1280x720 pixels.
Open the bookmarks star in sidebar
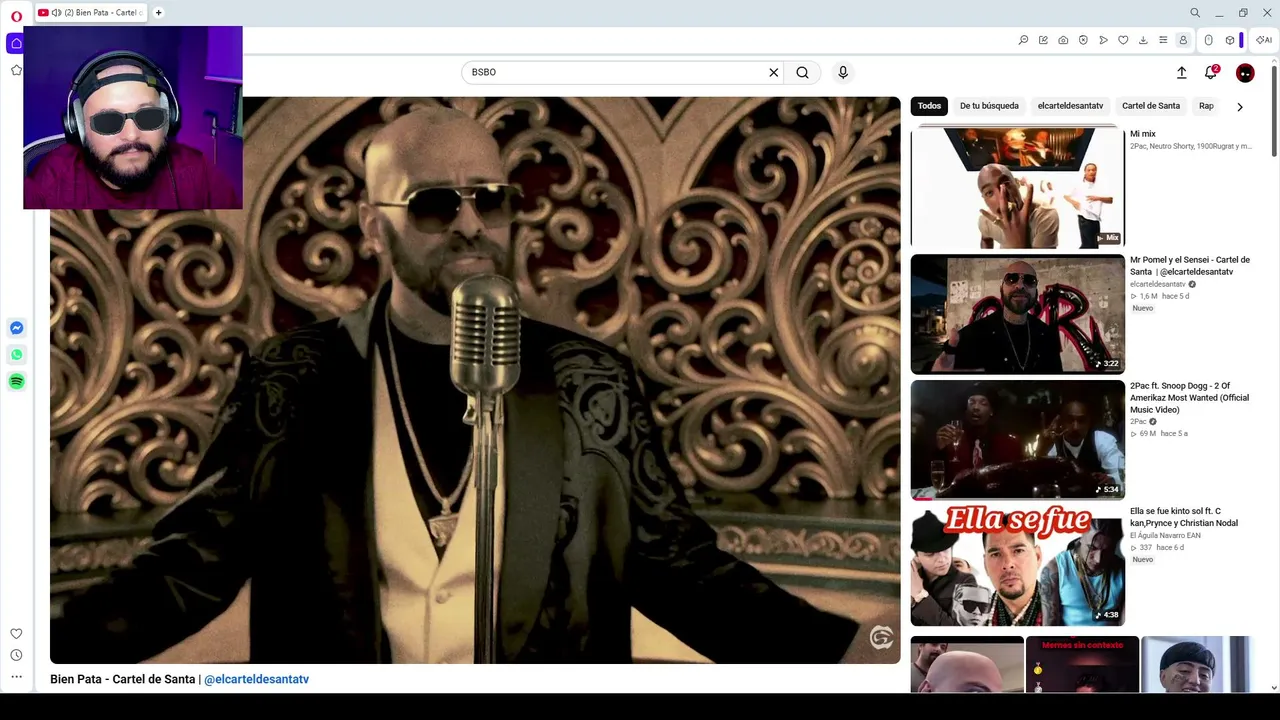coord(16,70)
